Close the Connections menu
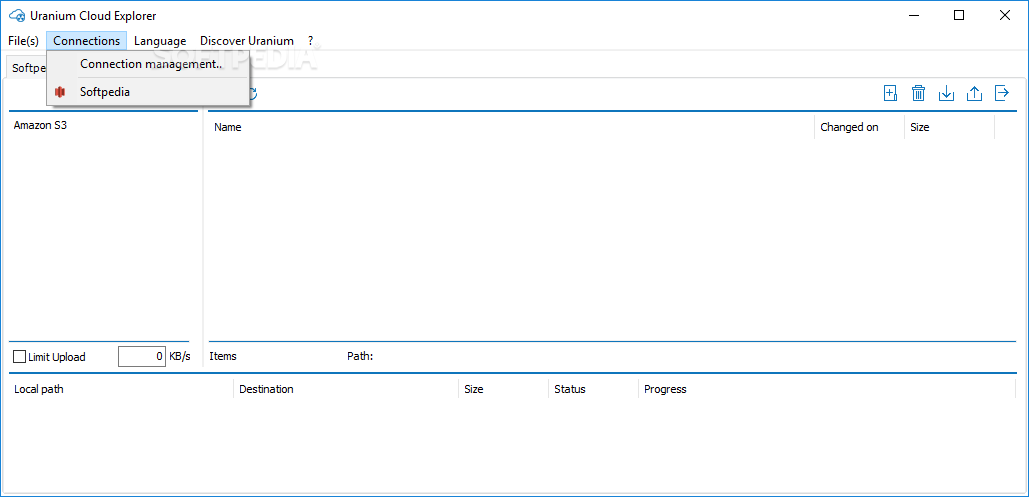The height and width of the screenshot is (497, 1029). point(87,41)
